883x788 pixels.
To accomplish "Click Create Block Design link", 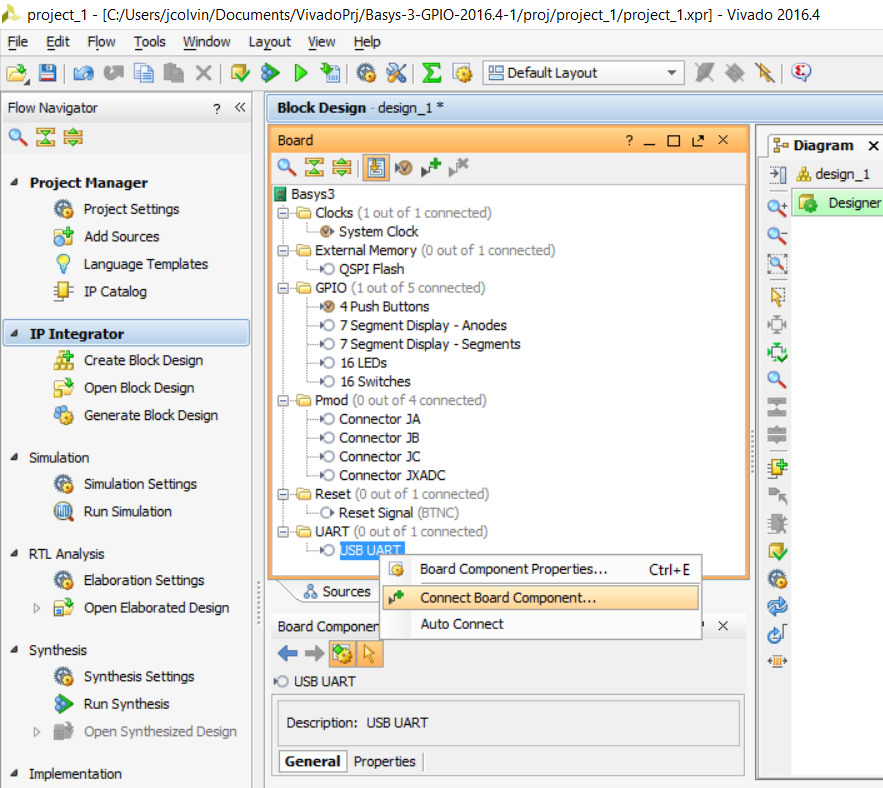I will (144, 360).
